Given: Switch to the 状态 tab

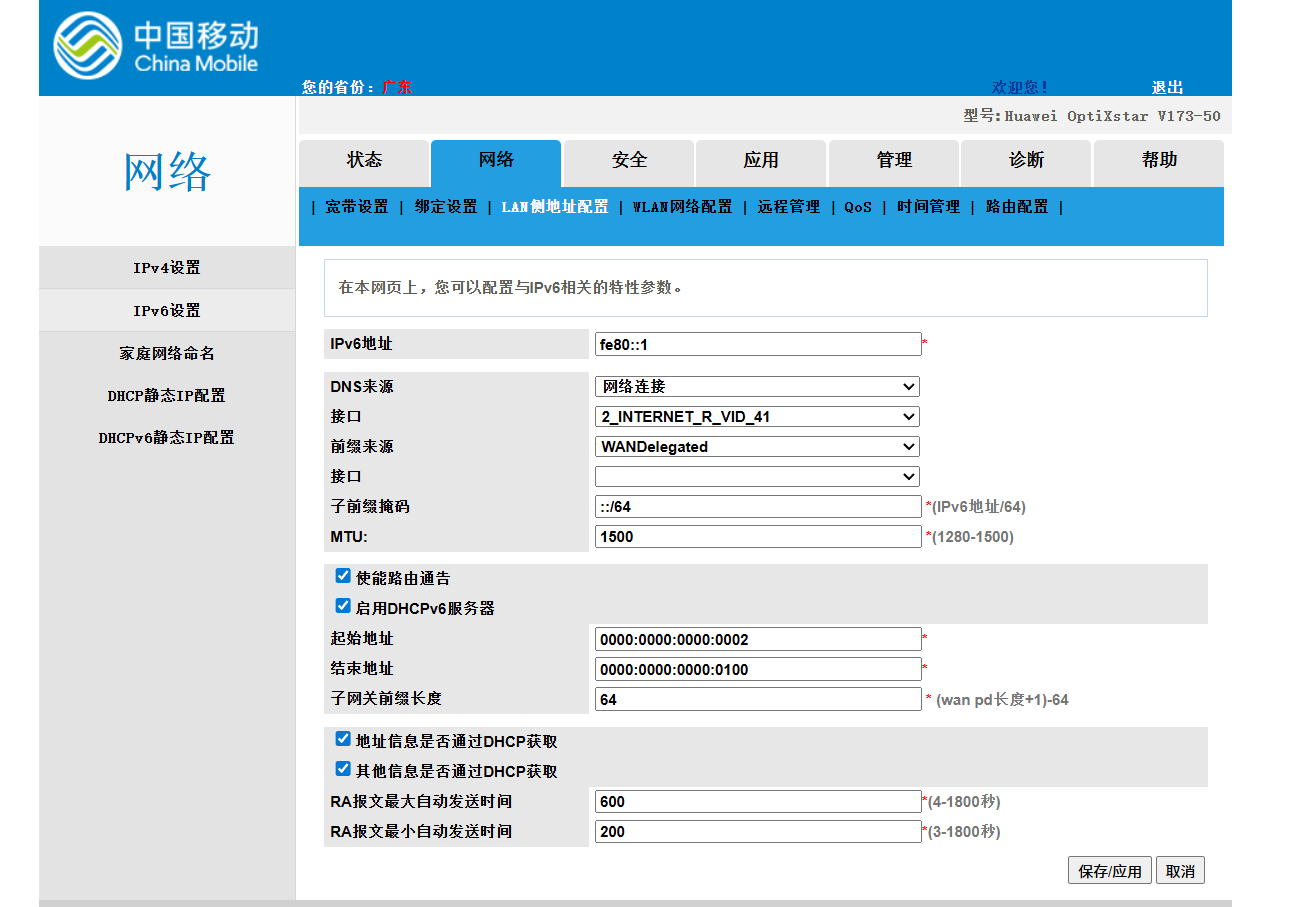Looking at the screenshot, I should [x=364, y=161].
